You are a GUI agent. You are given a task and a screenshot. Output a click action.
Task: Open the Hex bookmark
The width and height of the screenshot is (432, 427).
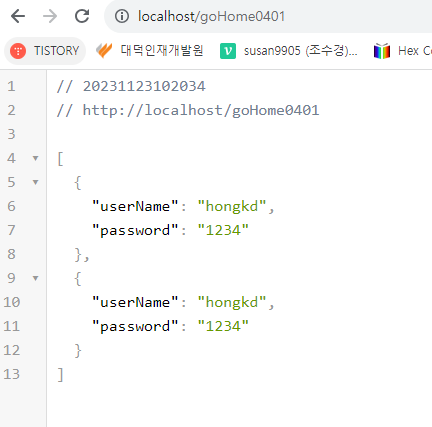pos(403,51)
